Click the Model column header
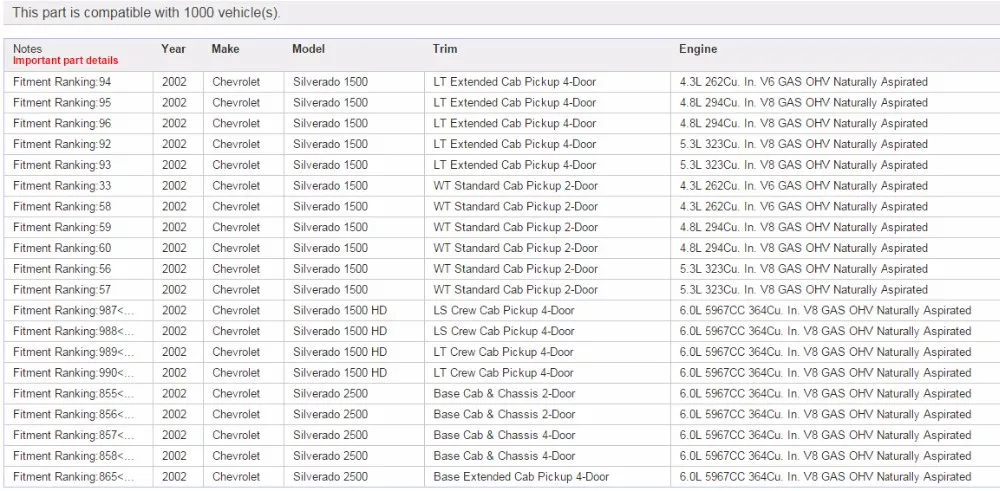This screenshot has width=1000, height=491. (x=309, y=49)
